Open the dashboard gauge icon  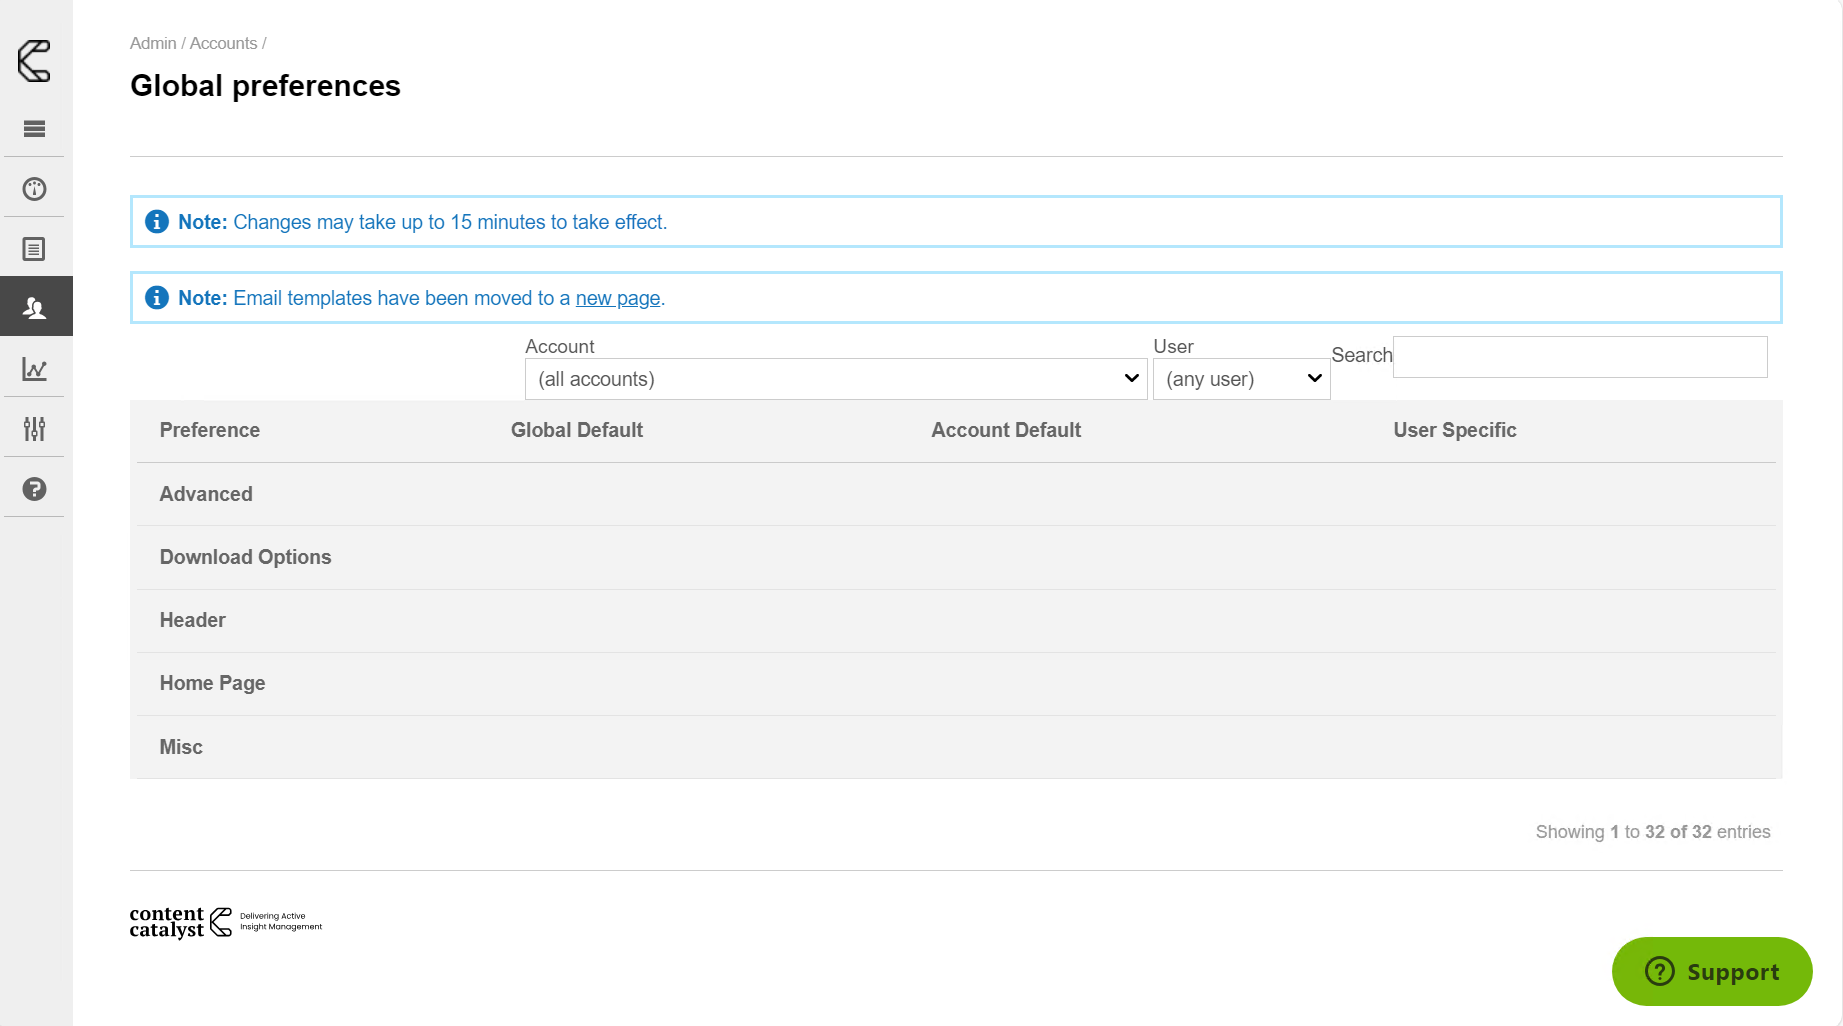pos(35,189)
